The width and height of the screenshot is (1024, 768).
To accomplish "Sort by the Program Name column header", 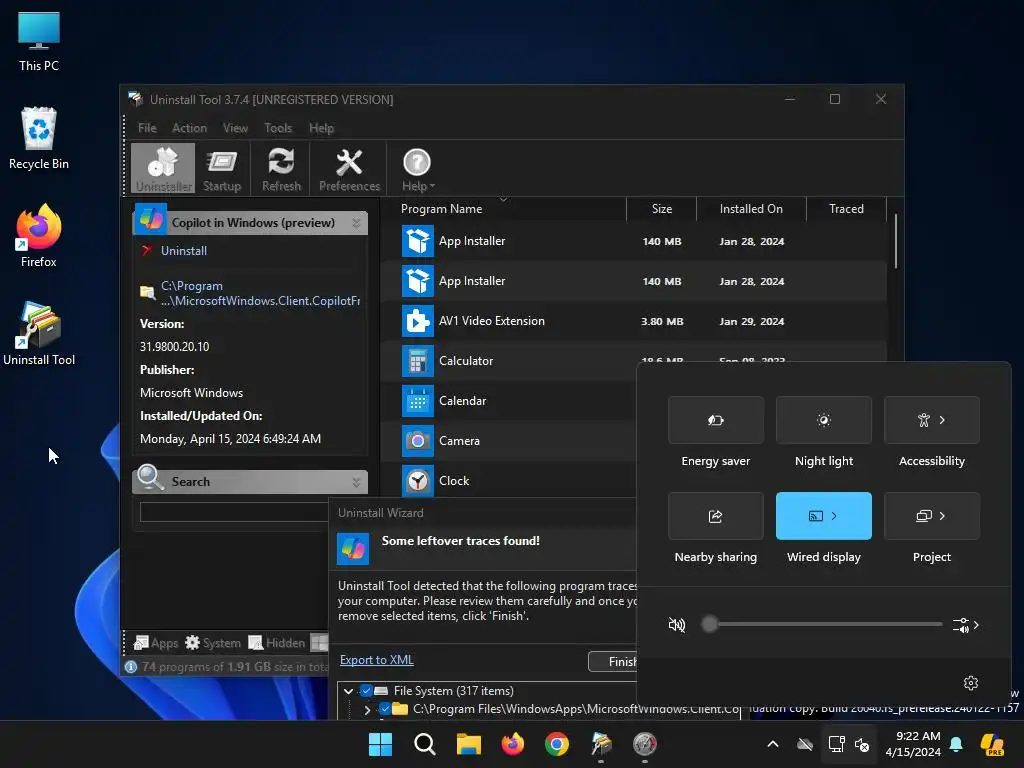I will coord(441,209).
